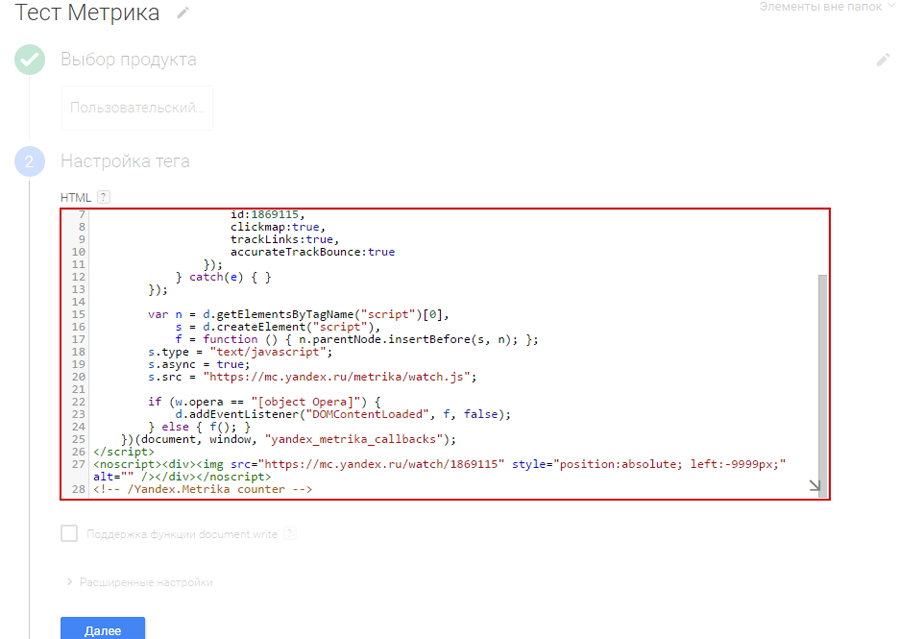Click the edit pencil in Выбор продукта row
Screen dimensions: 900x639
pyautogui.click(x=882, y=60)
